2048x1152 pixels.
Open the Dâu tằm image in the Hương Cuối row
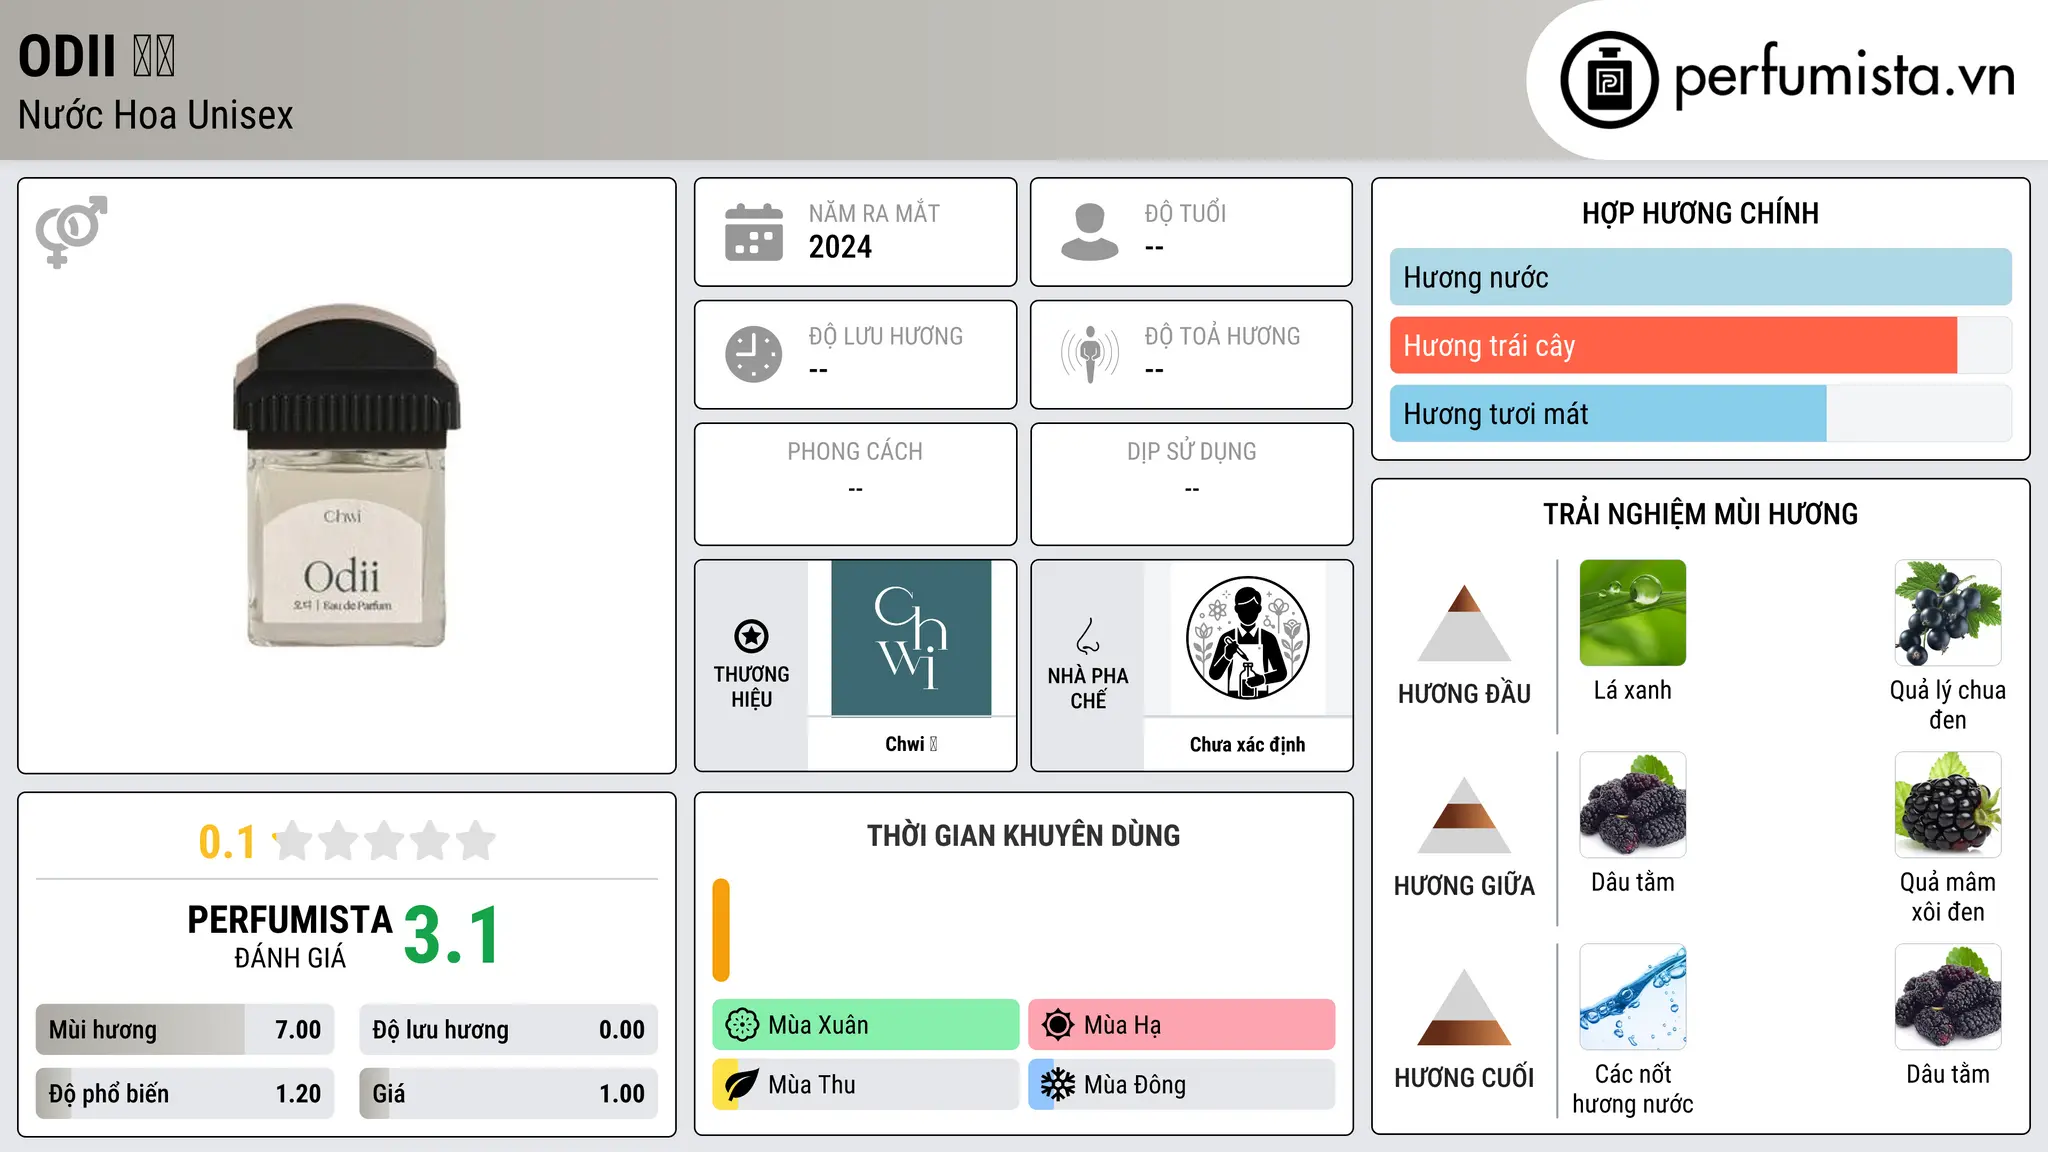1948,997
